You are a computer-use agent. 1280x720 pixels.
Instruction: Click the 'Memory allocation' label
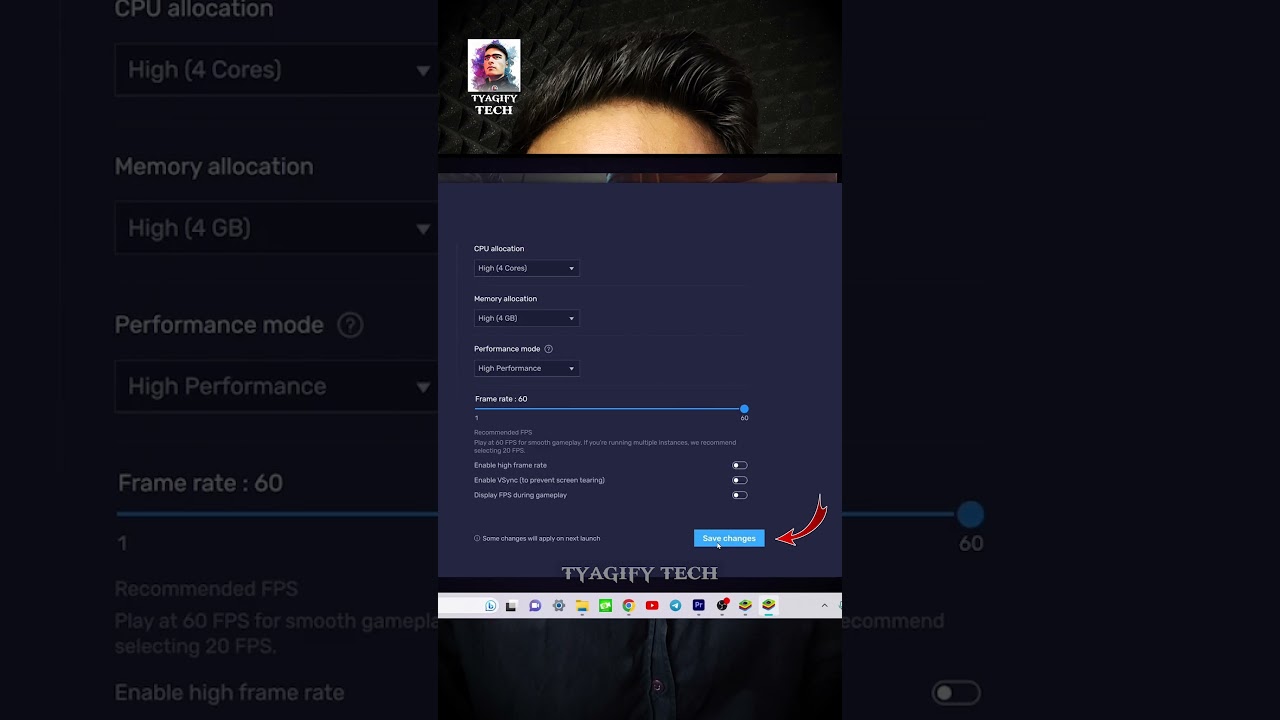505,298
